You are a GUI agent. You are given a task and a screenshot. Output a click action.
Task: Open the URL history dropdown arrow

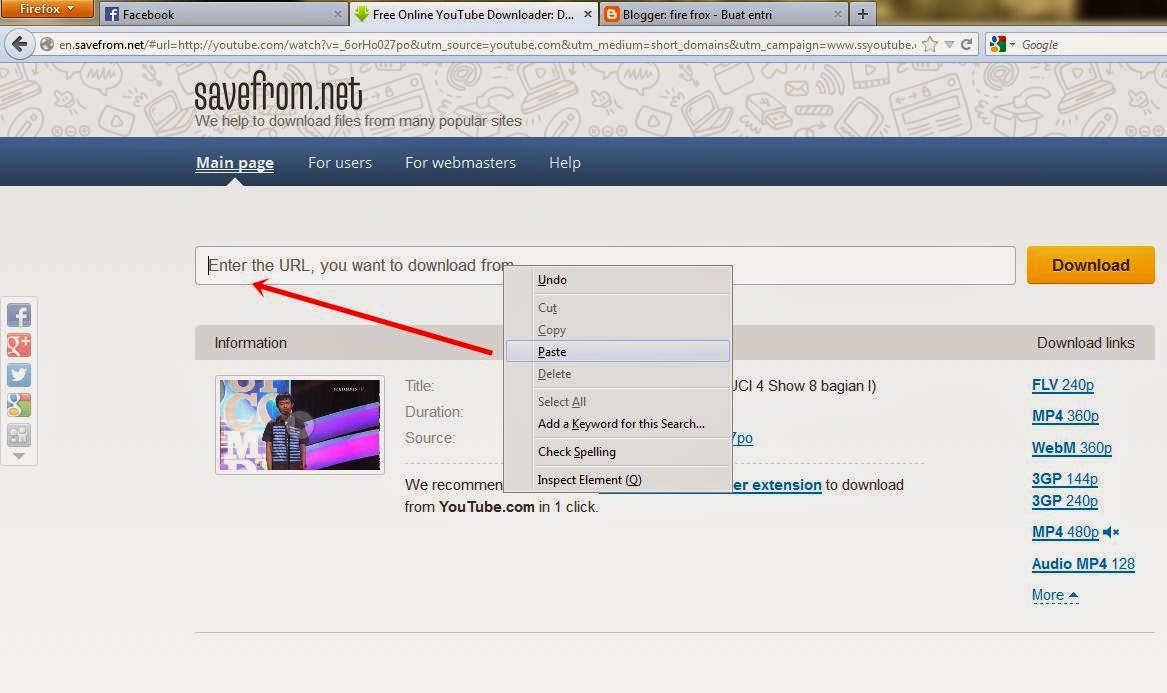pyautogui.click(x=949, y=45)
